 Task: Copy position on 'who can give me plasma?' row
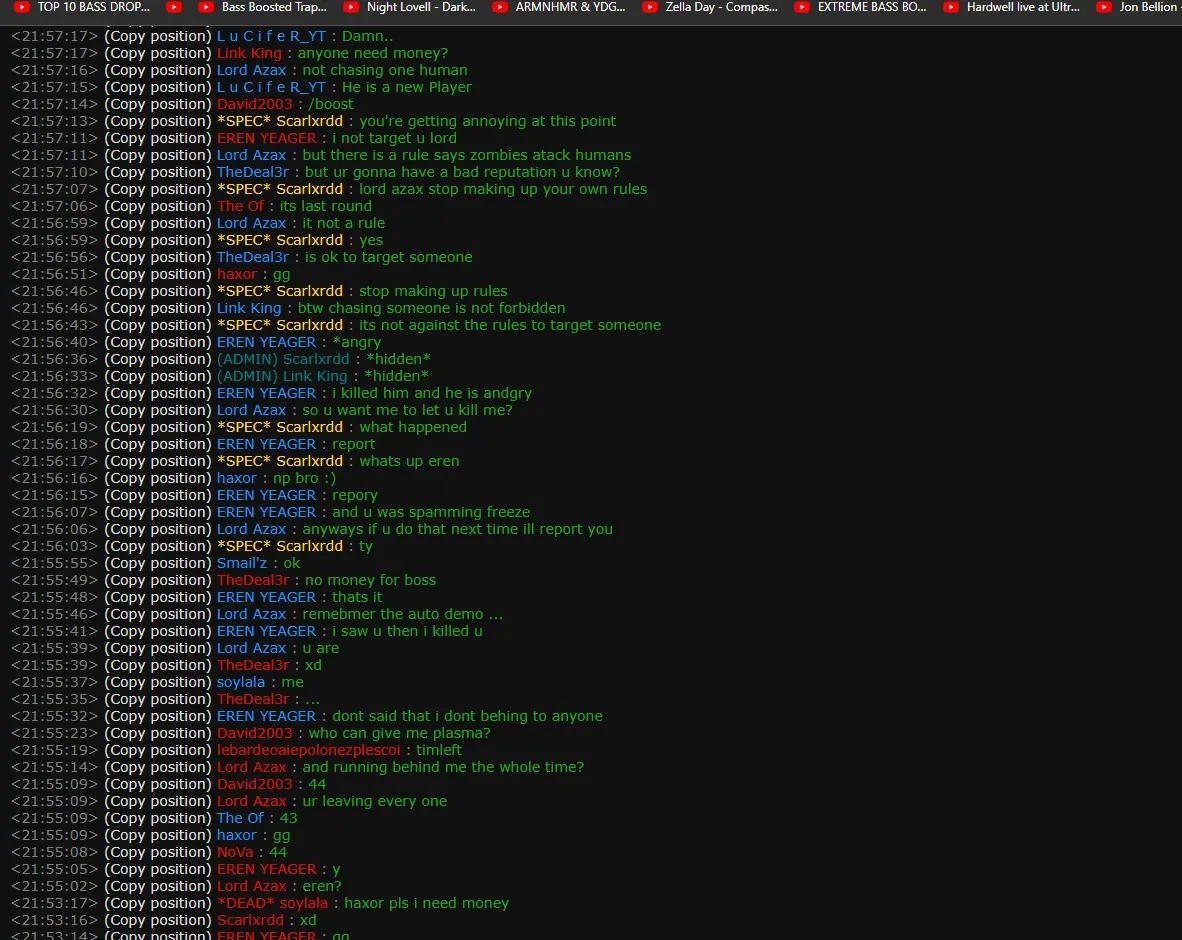[158, 733]
